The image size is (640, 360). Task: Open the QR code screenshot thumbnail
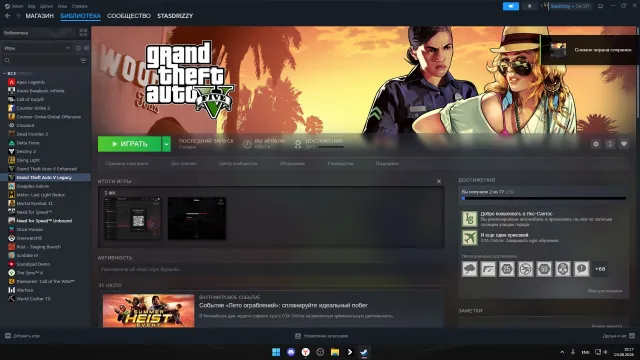[133, 218]
